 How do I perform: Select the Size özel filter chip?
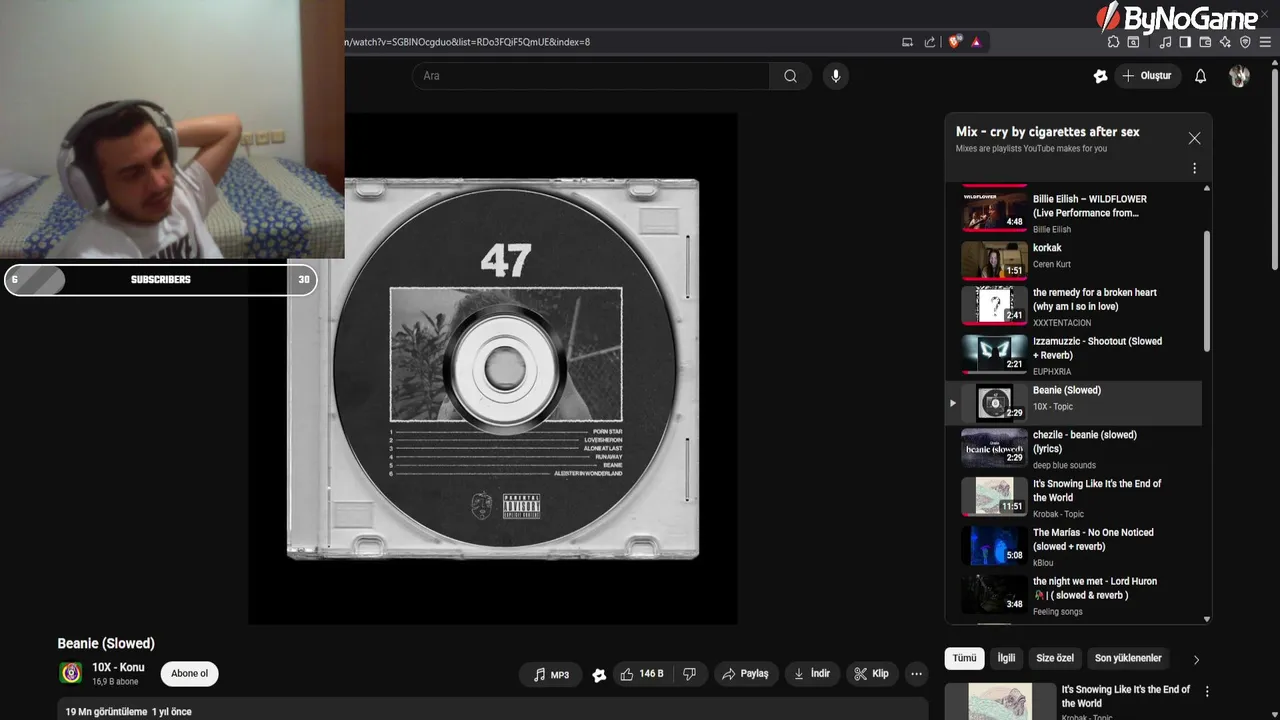[1055, 658]
